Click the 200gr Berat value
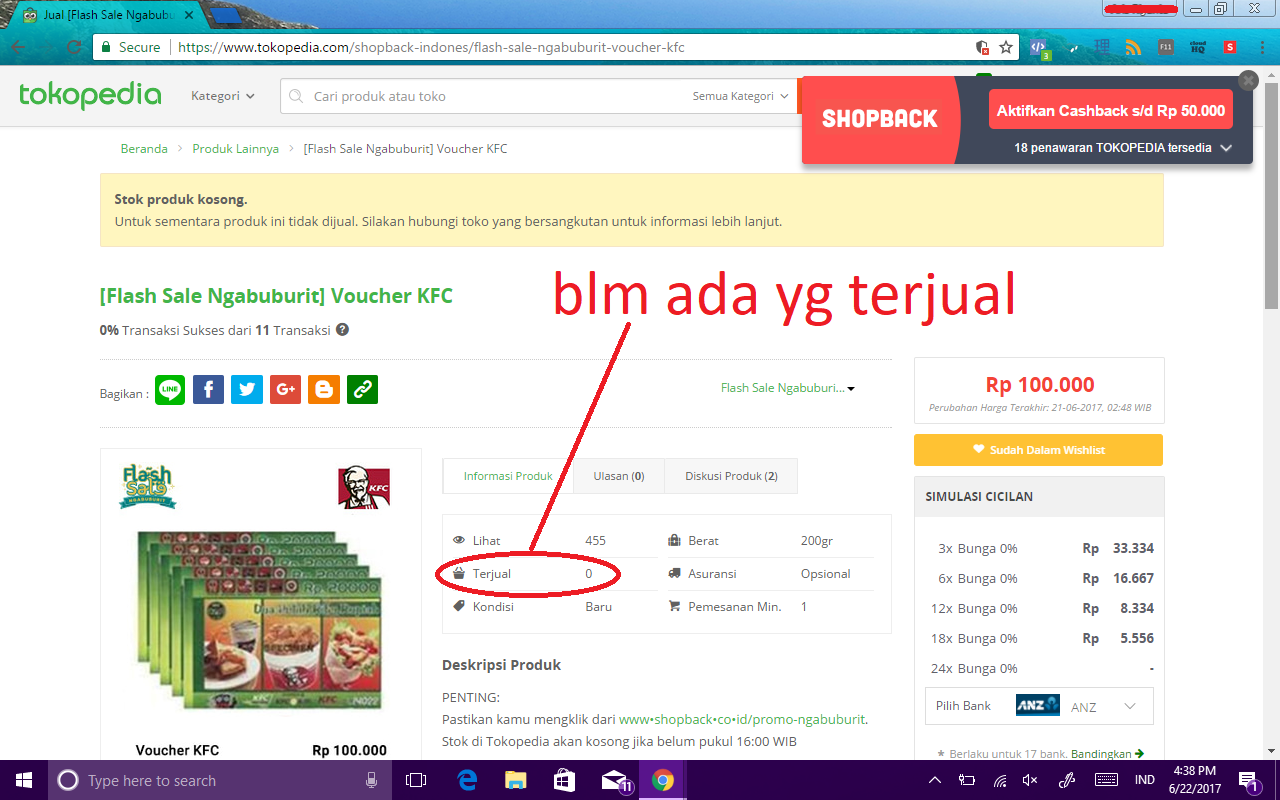The height and width of the screenshot is (800, 1280). (x=817, y=541)
